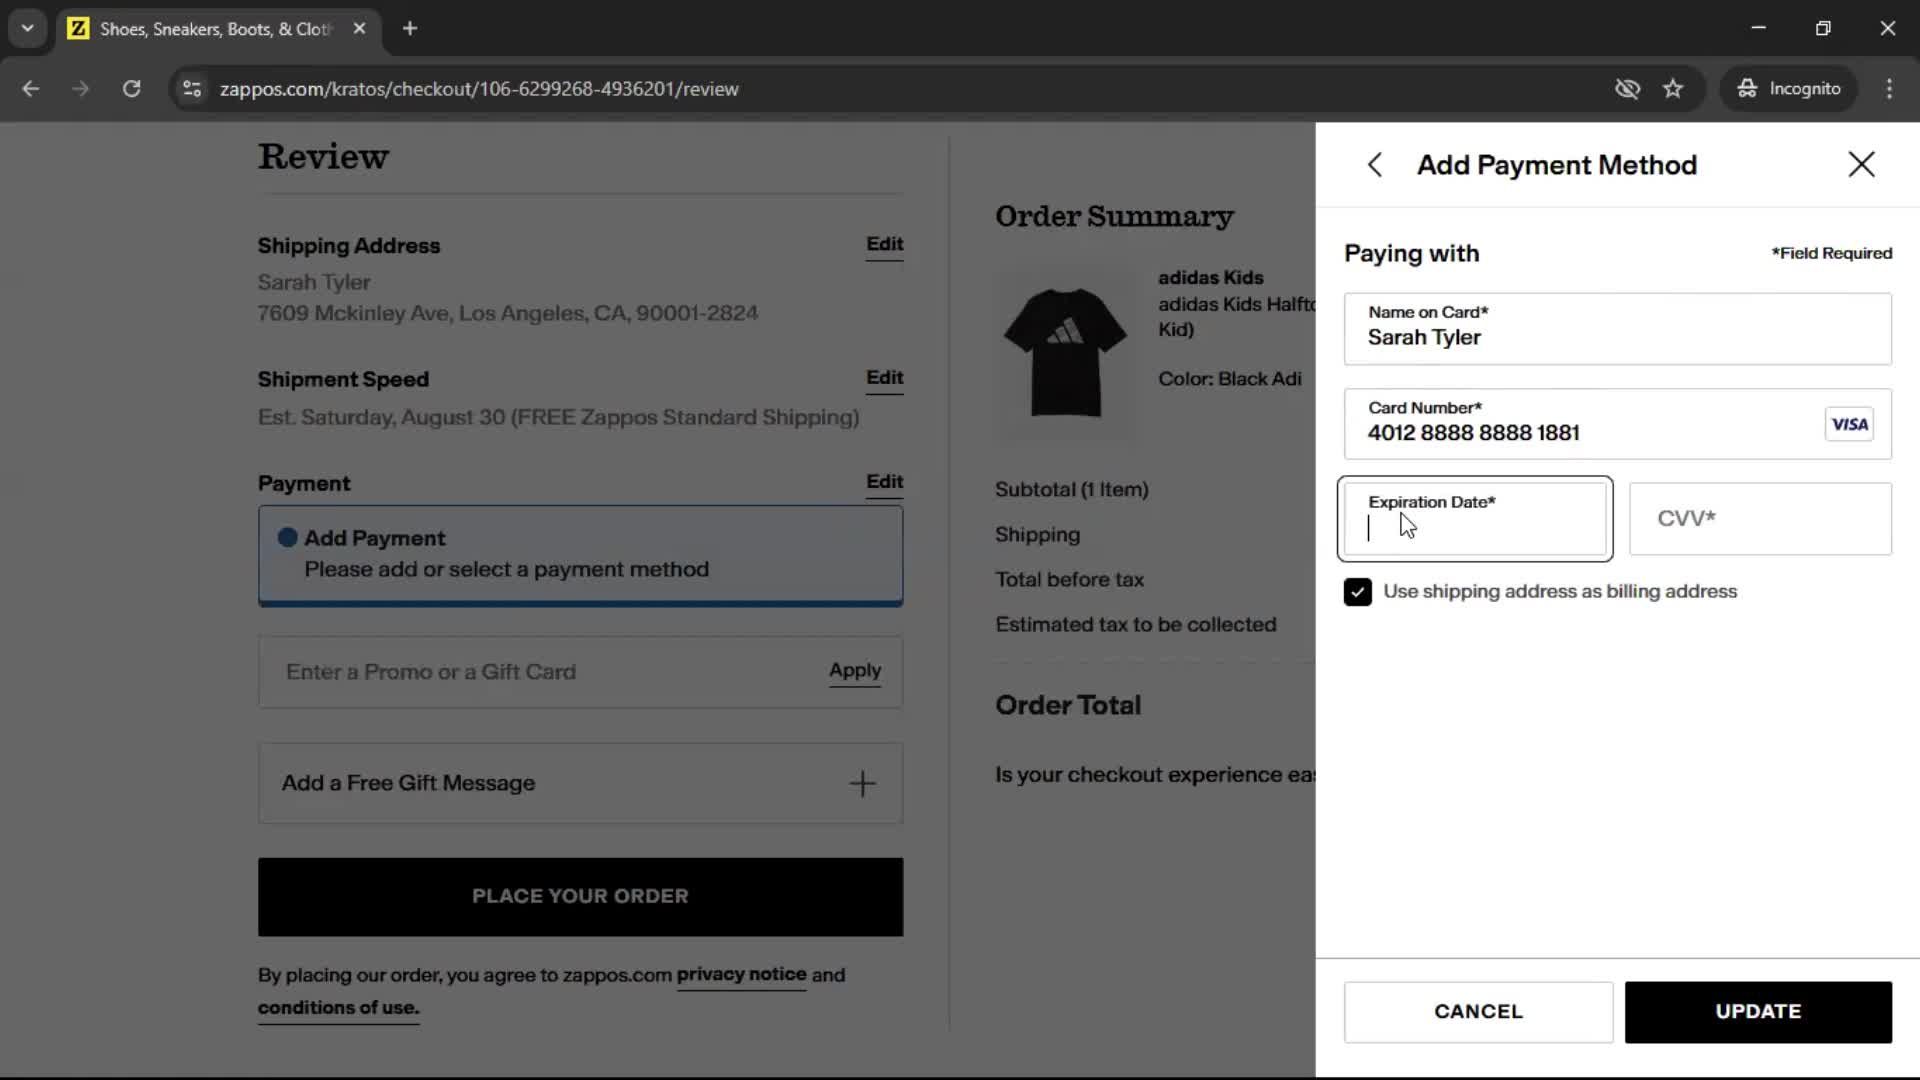
Task: Open the Chrome three-dot menu
Action: point(1889,89)
